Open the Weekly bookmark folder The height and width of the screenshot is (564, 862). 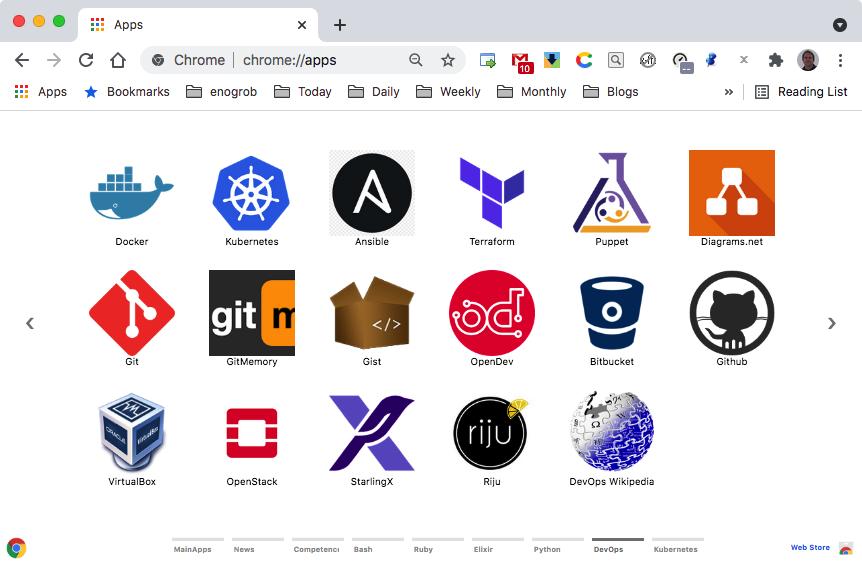[x=448, y=92]
